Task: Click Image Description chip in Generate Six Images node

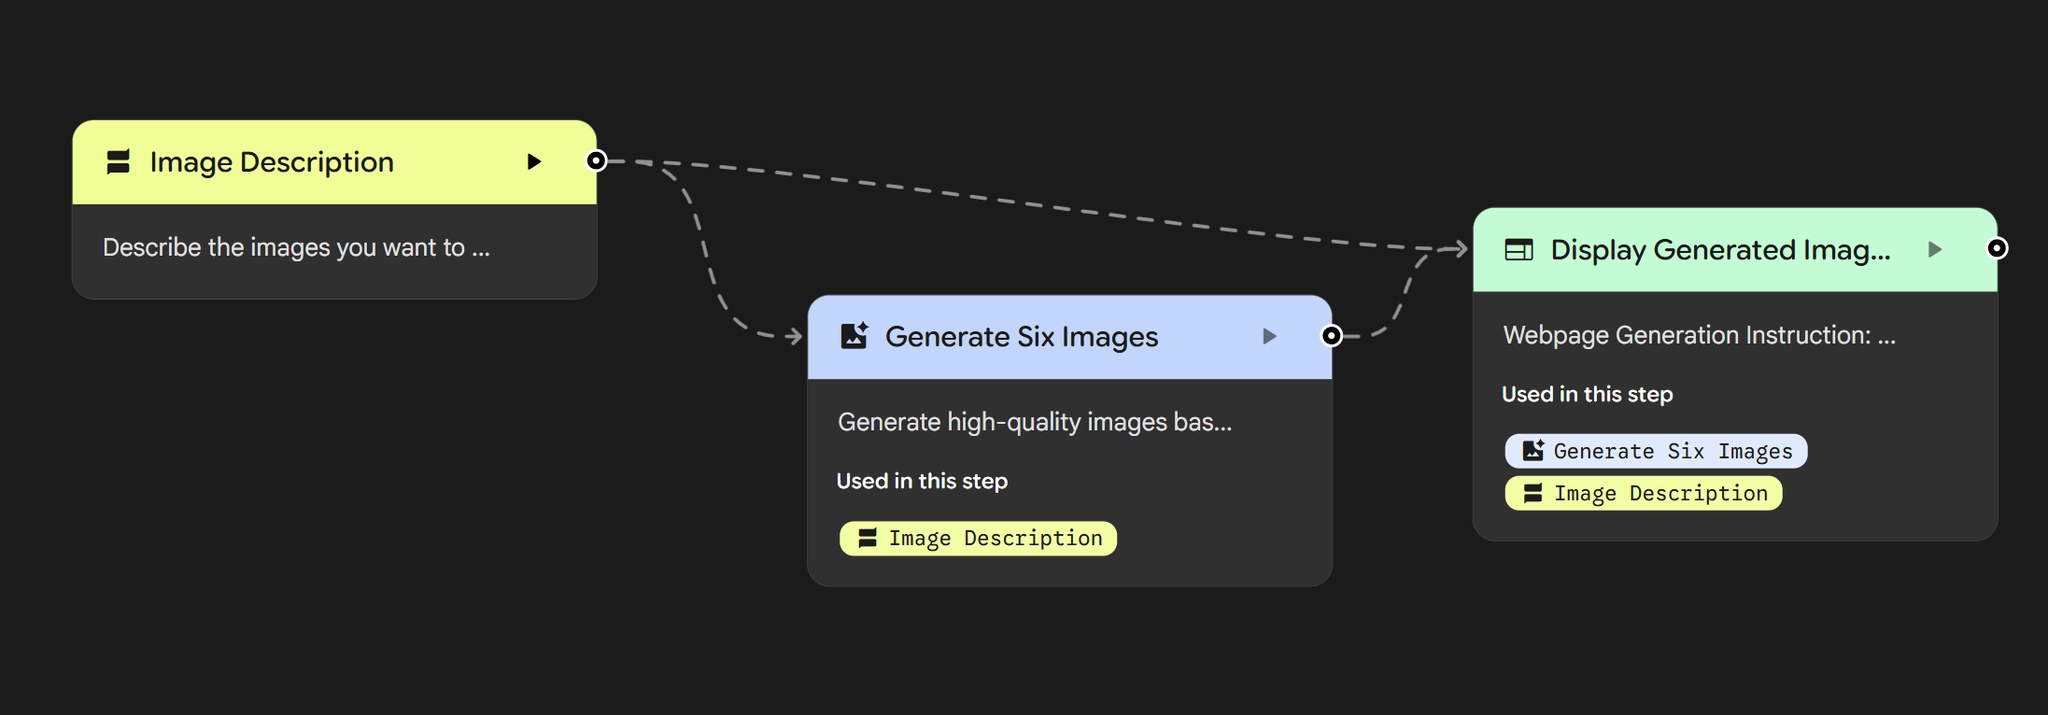Action: click(978, 538)
